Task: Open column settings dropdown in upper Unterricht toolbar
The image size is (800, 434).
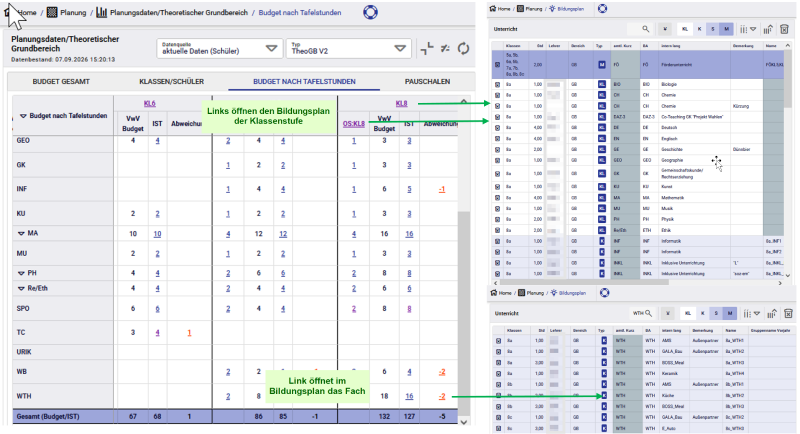Action: (x=748, y=29)
